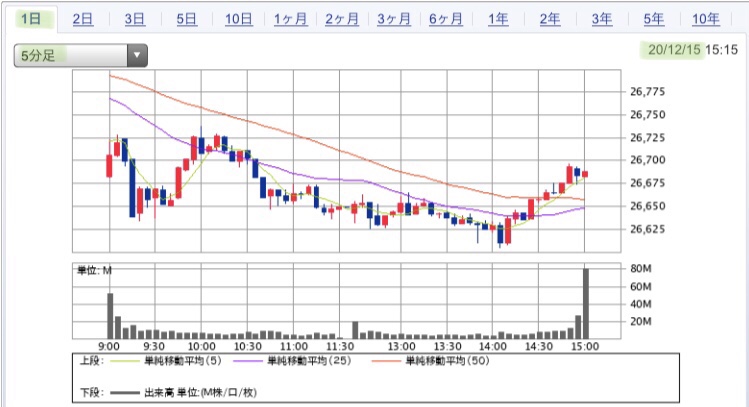Click the 11:30 time axis label
749x407 pixels.
point(340,347)
